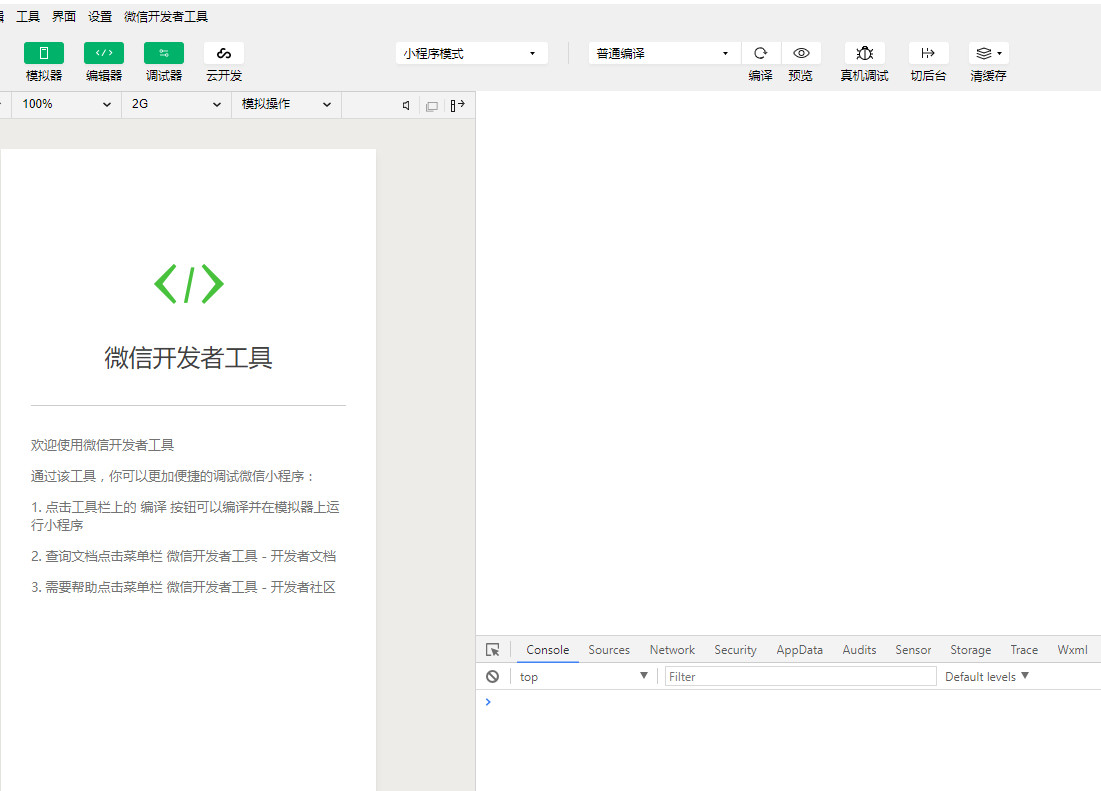Open the top context dropdown
The image size is (1101, 791).
[x=583, y=677]
